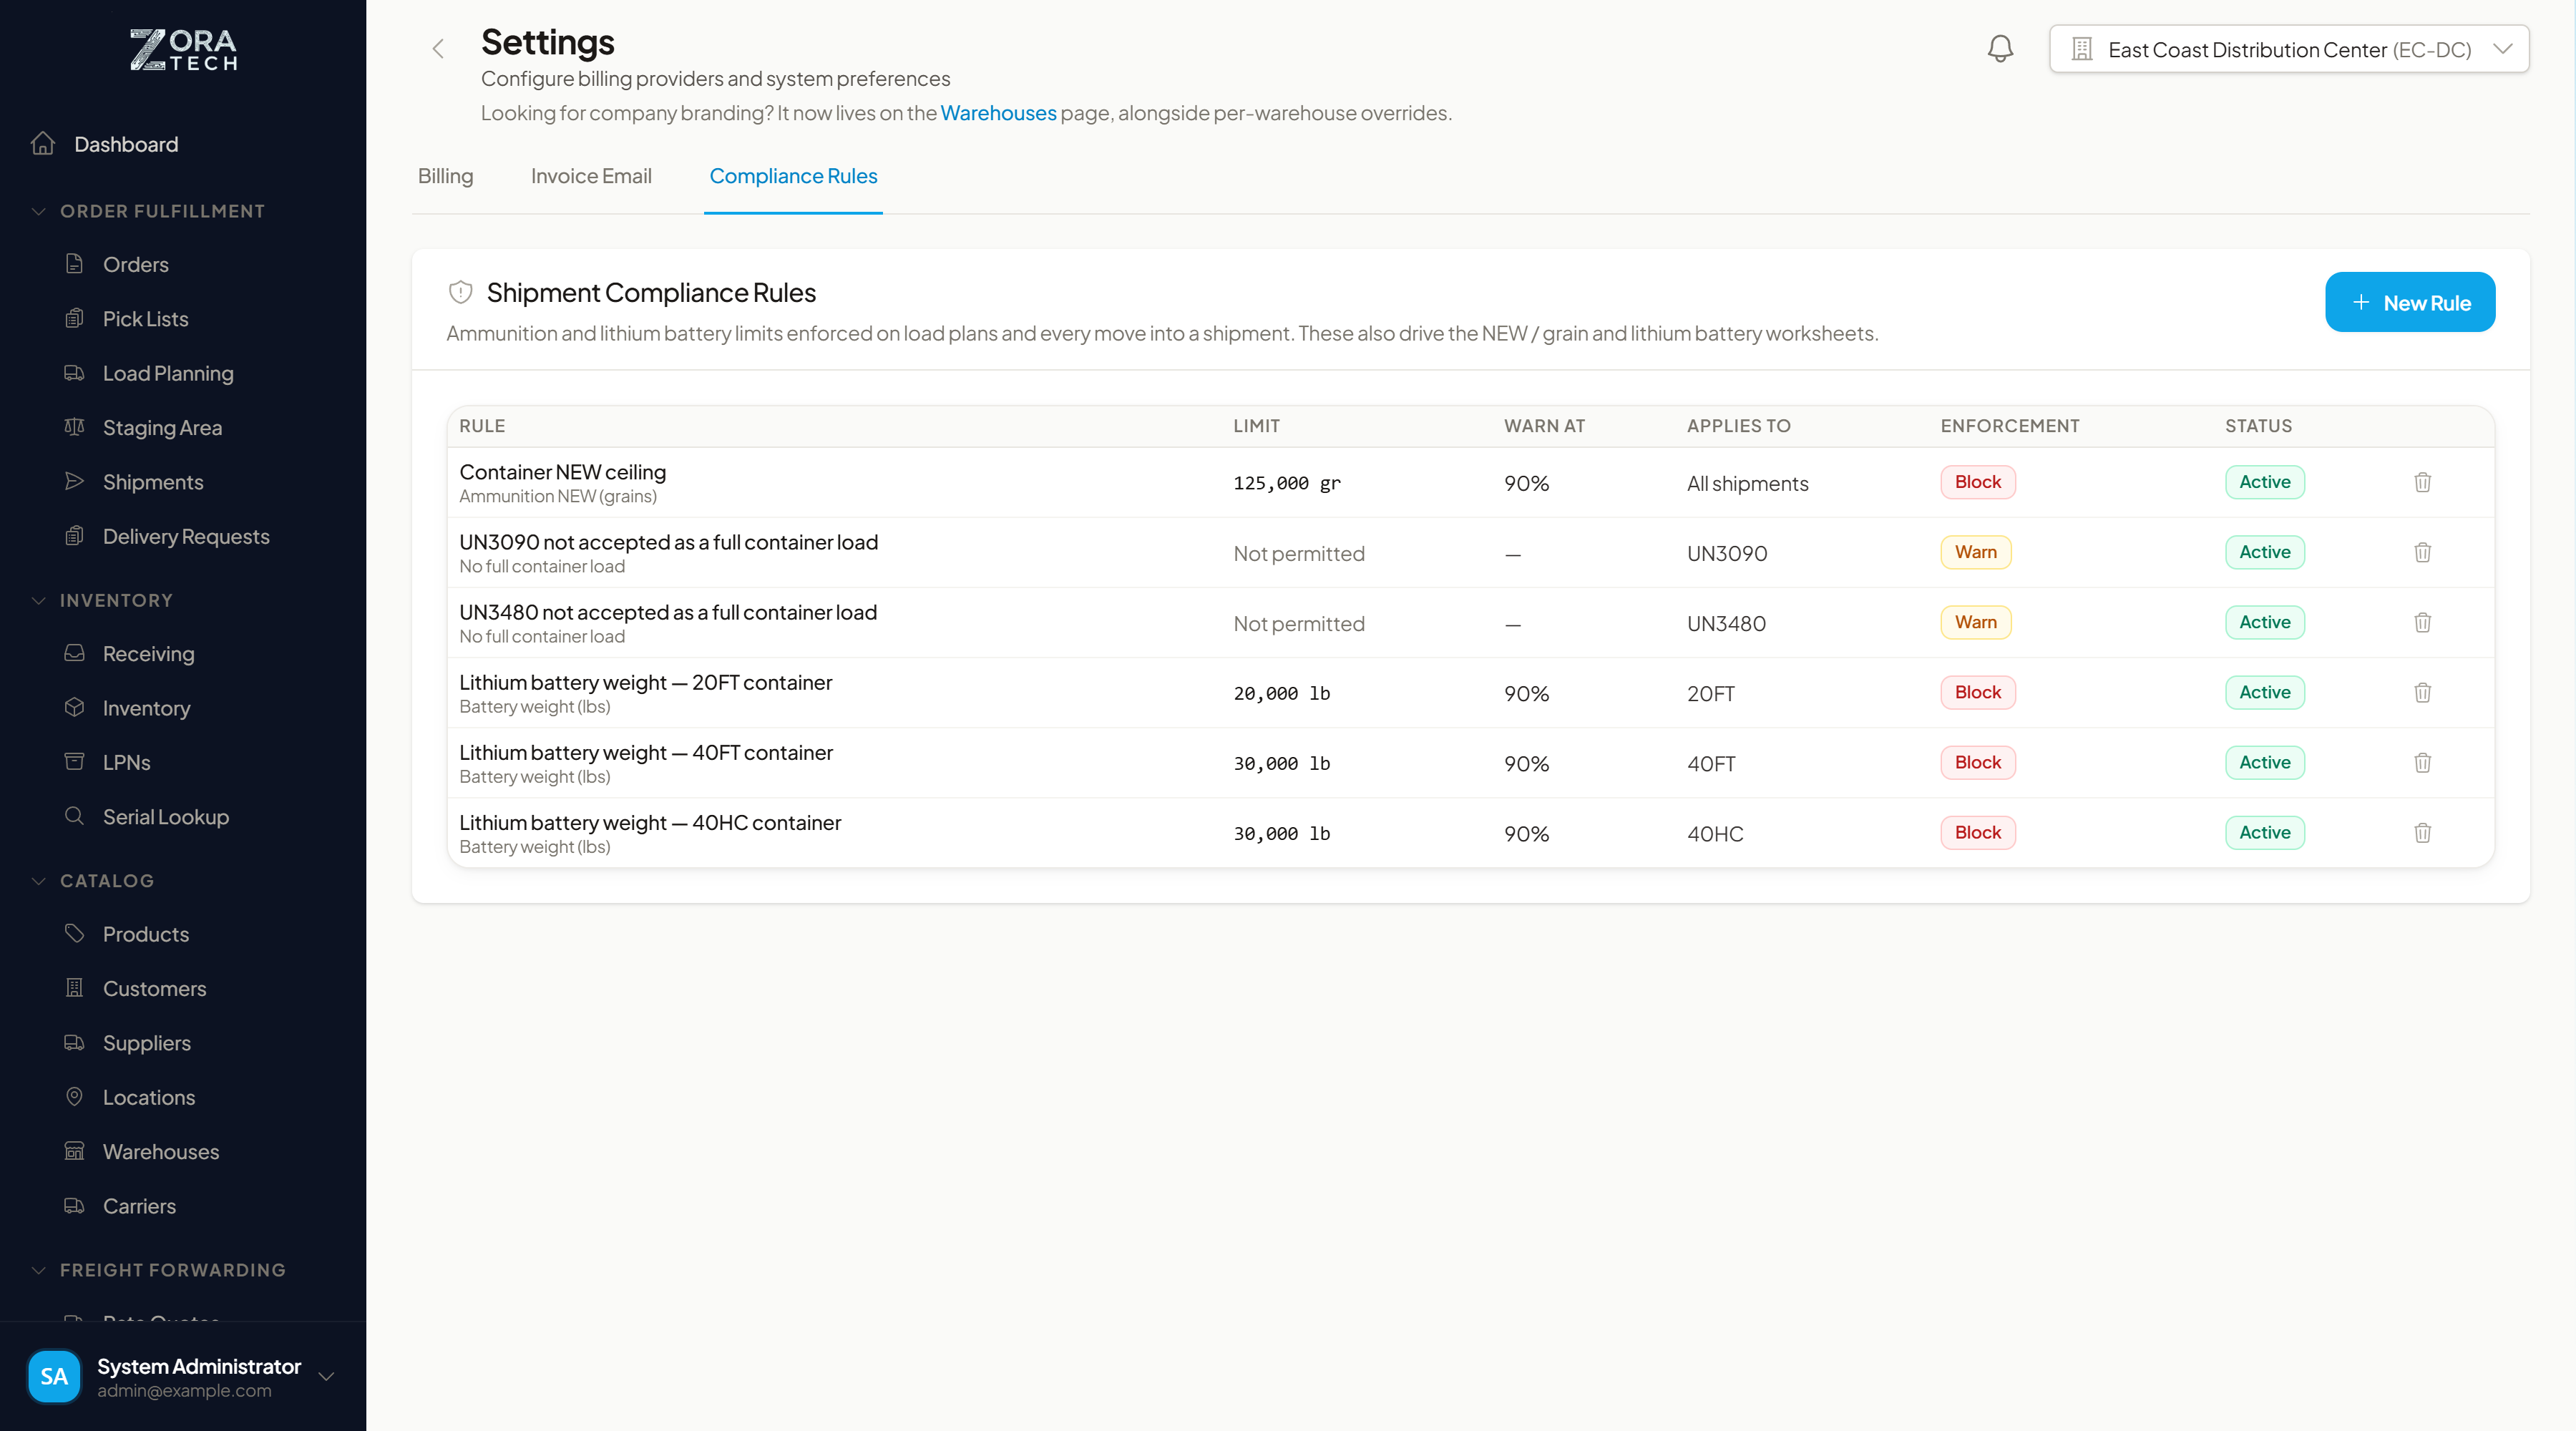This screenshot has height=1431, width=2576.
Task: Collapse the Order Fulfillment sidebar section
Action: click(x=162, y=211)
